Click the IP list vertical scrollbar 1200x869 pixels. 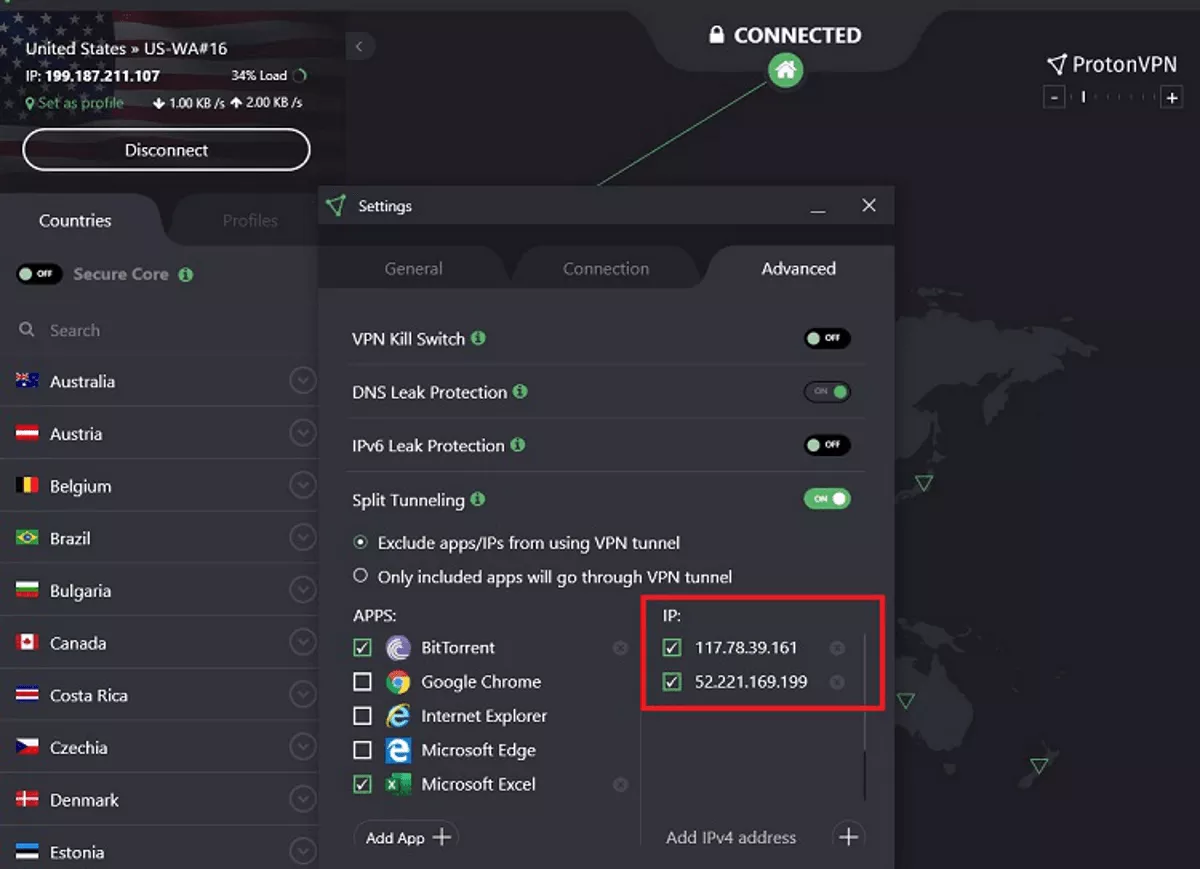pyautogui.click(x=864, y=715)
